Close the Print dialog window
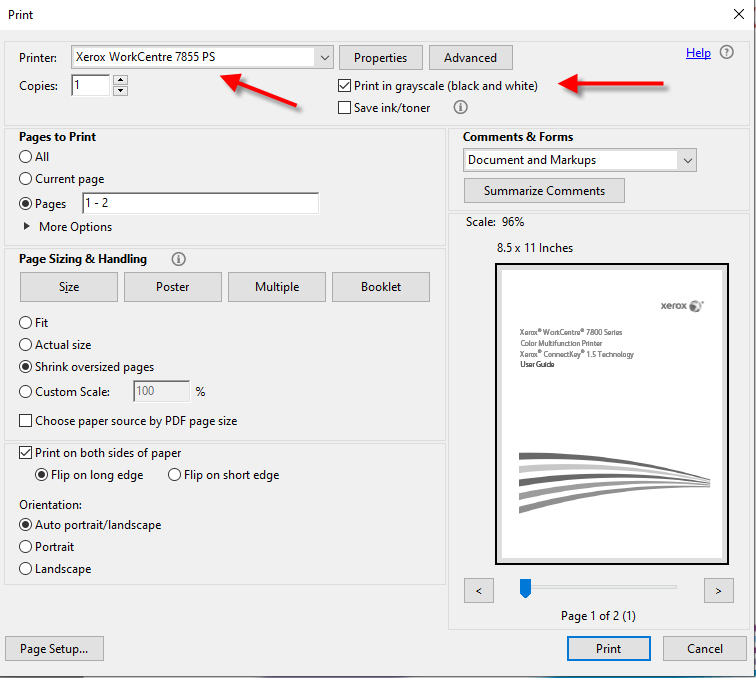 click(x=739, y=14)
